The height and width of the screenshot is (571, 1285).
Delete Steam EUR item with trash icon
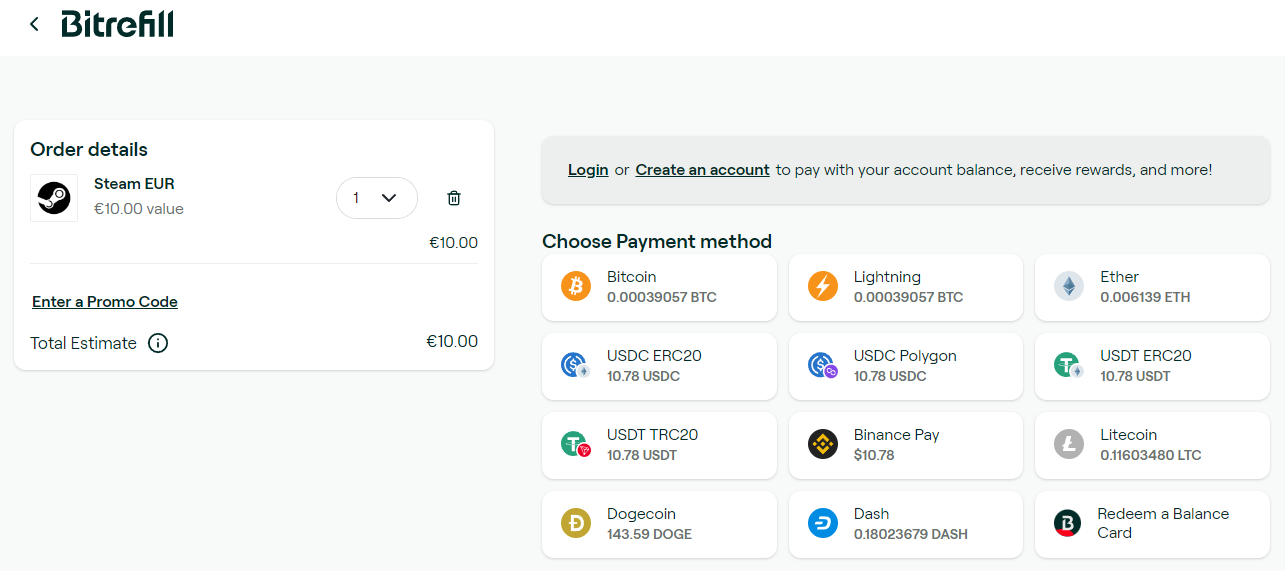pos(454,198)
